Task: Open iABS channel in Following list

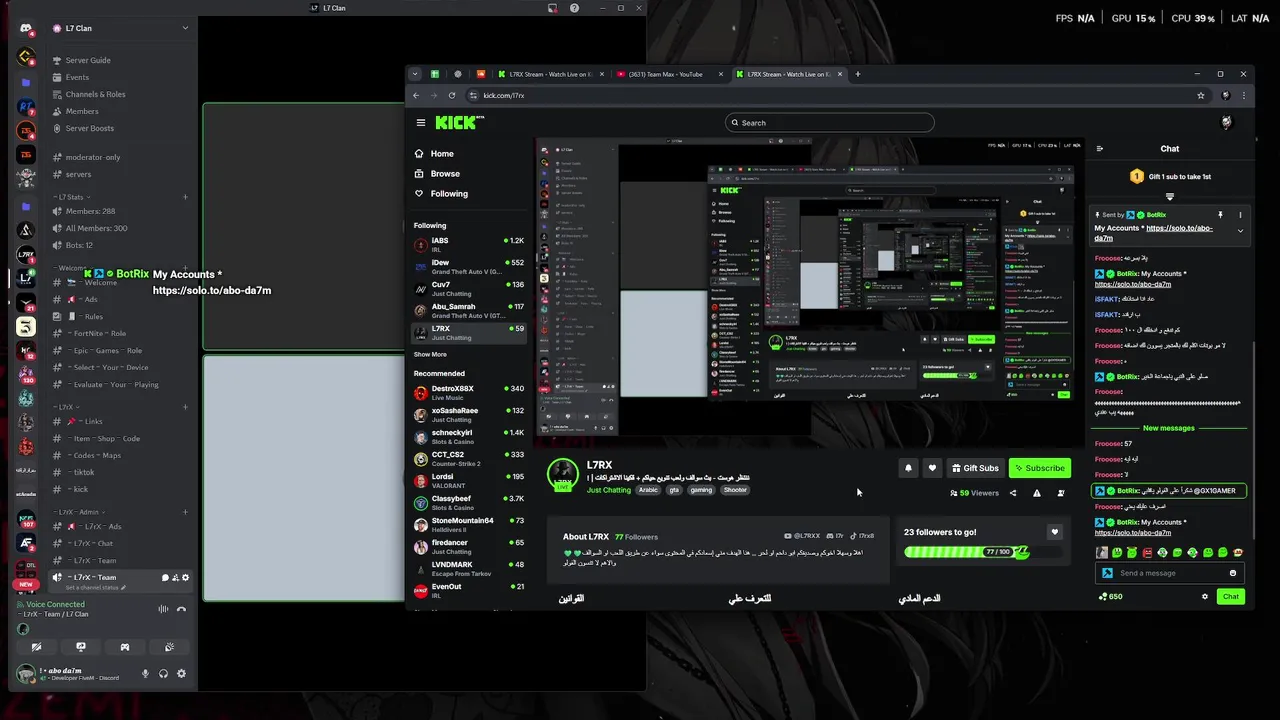Action: pyautogui.click(x=469, y=244)
